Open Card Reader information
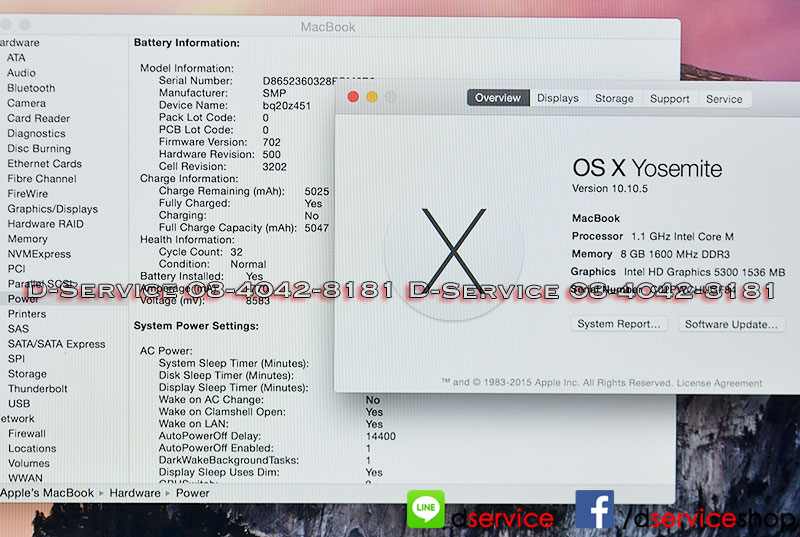The image size is (800, 537). [x=38, y=118]
